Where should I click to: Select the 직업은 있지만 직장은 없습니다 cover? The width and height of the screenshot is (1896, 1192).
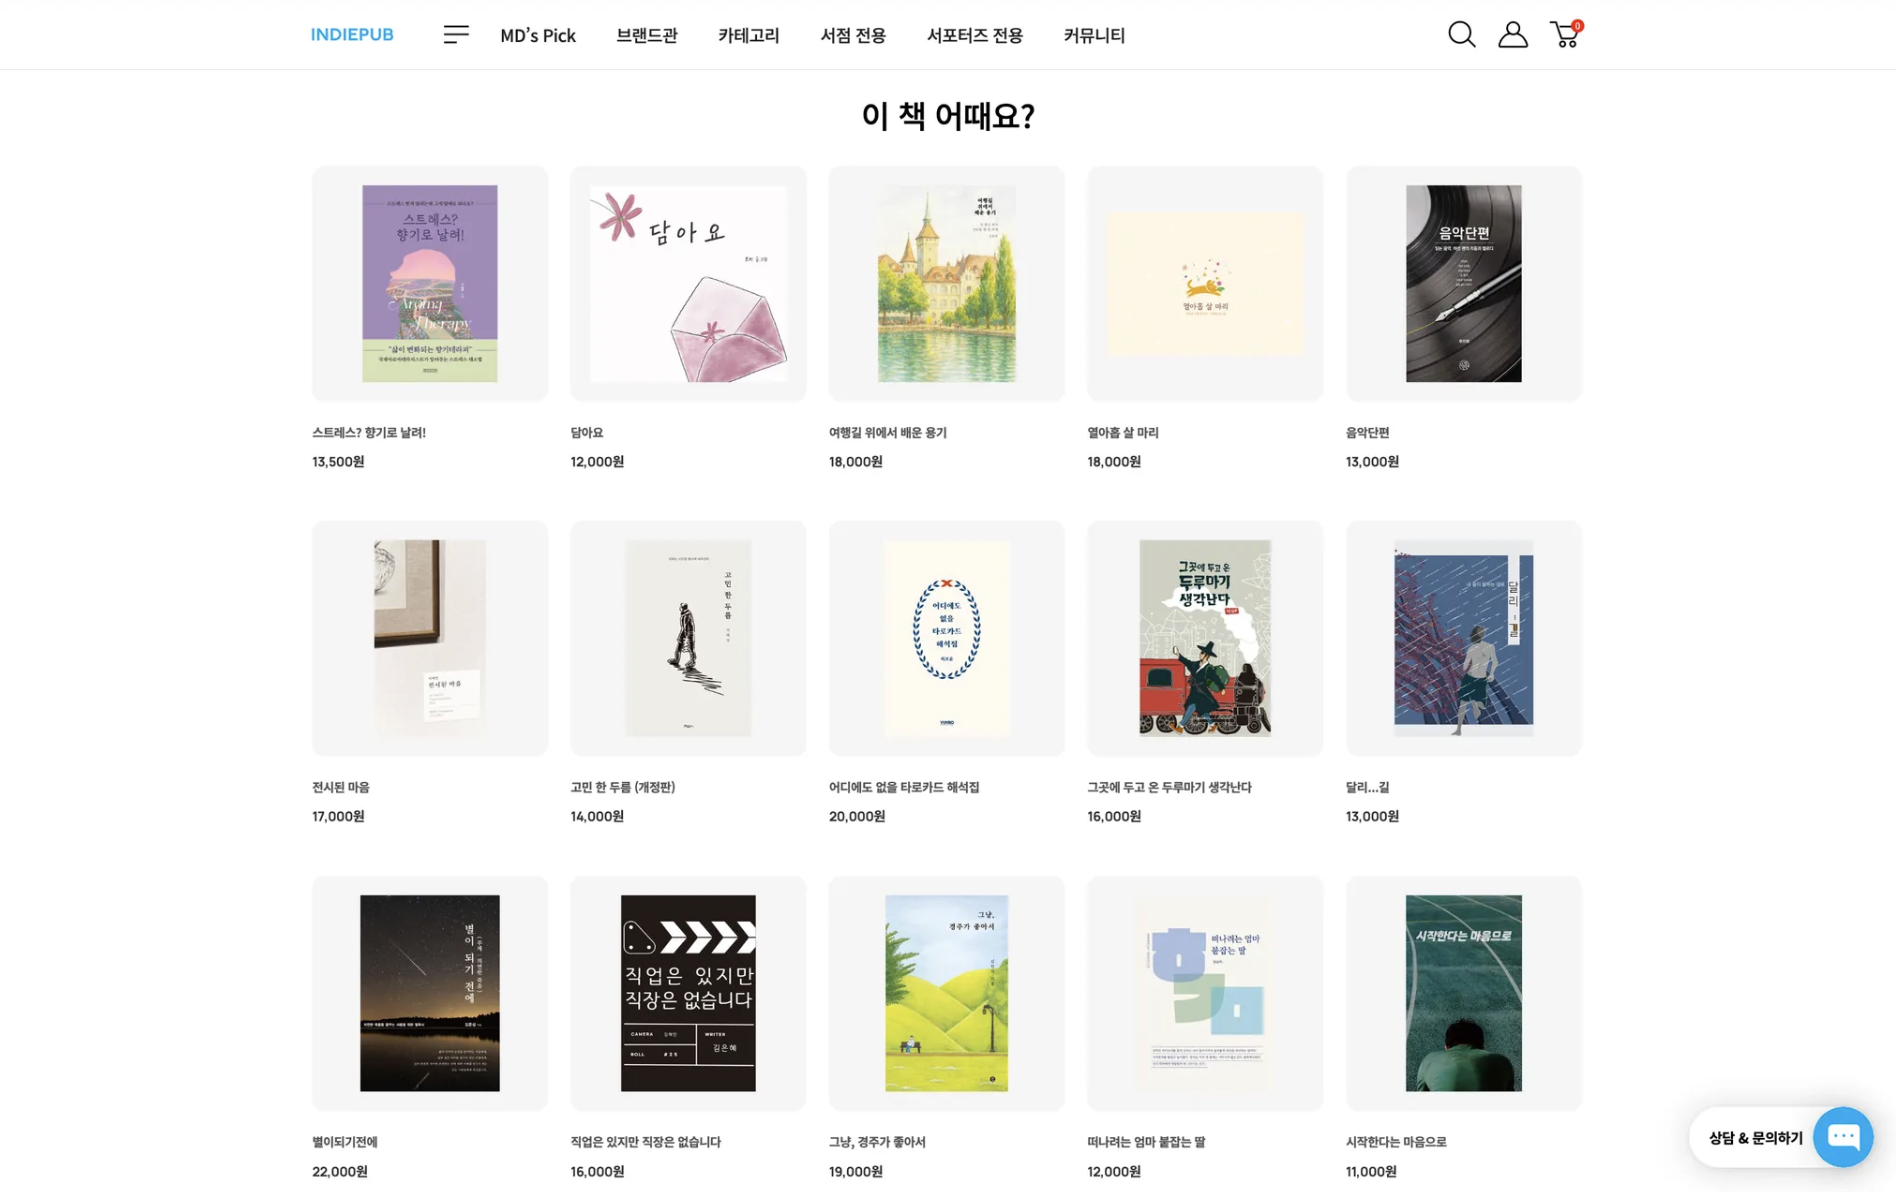click(x=688, y=993)
